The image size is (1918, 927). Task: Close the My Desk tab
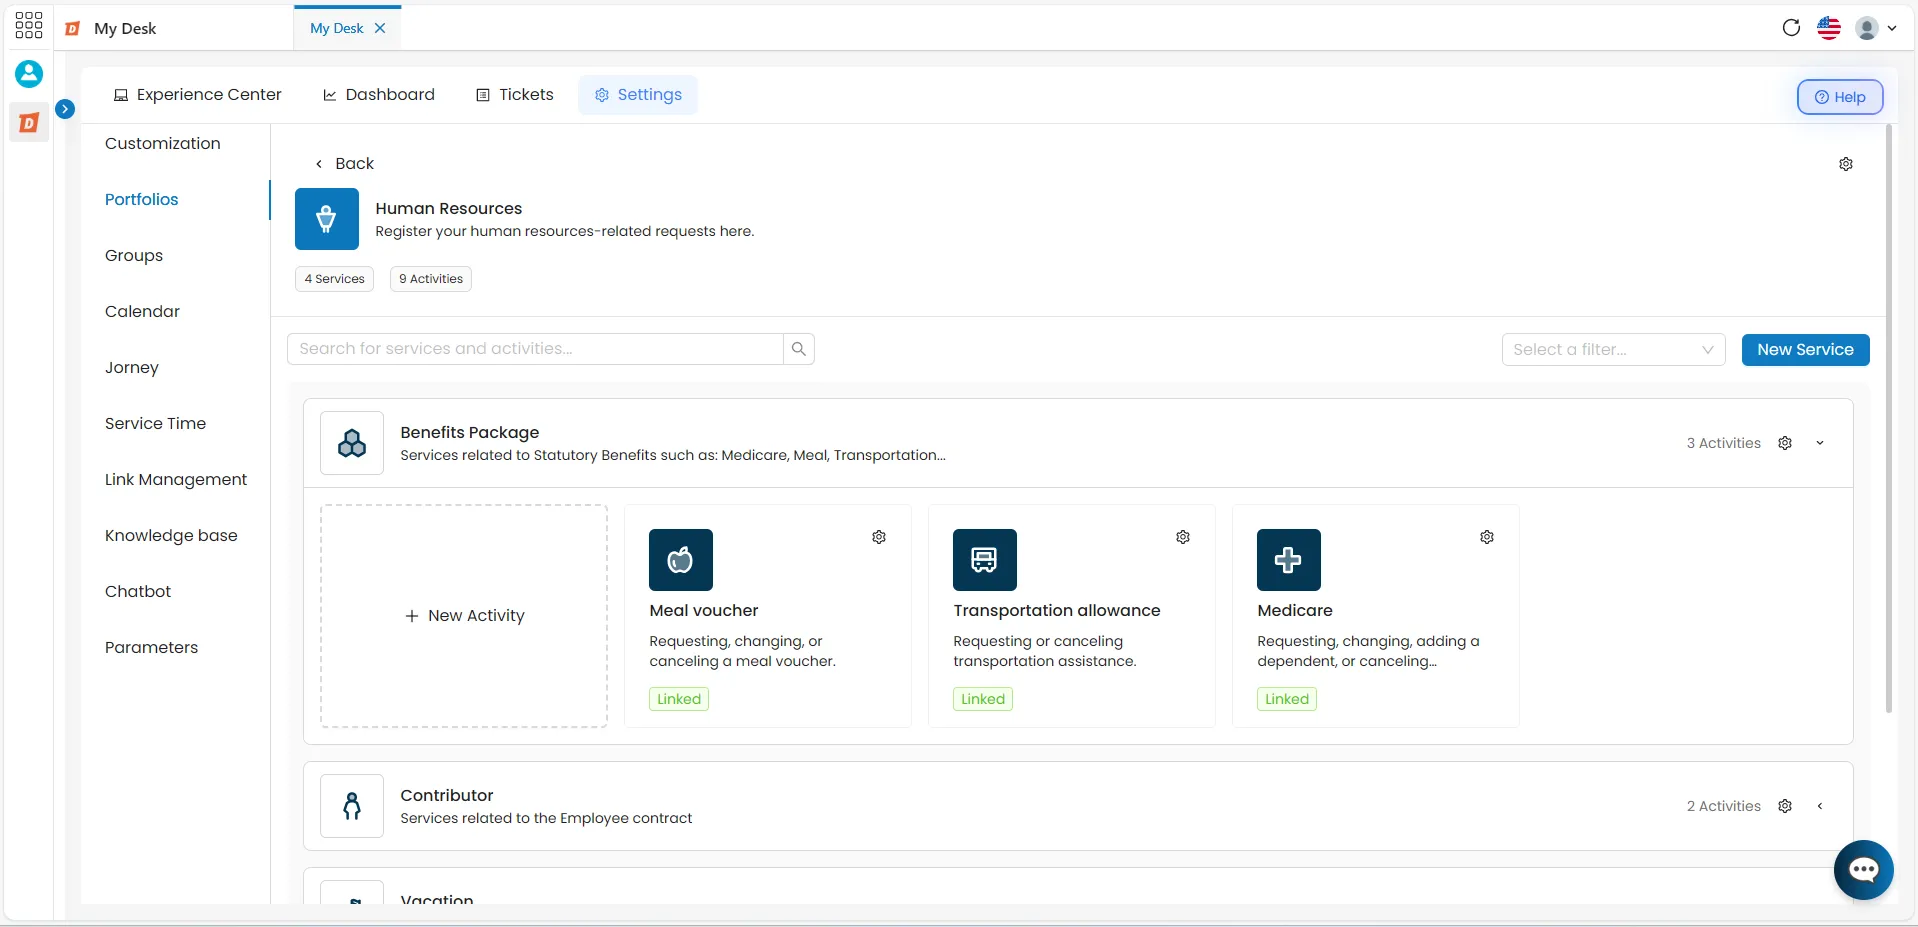[380, 28]
